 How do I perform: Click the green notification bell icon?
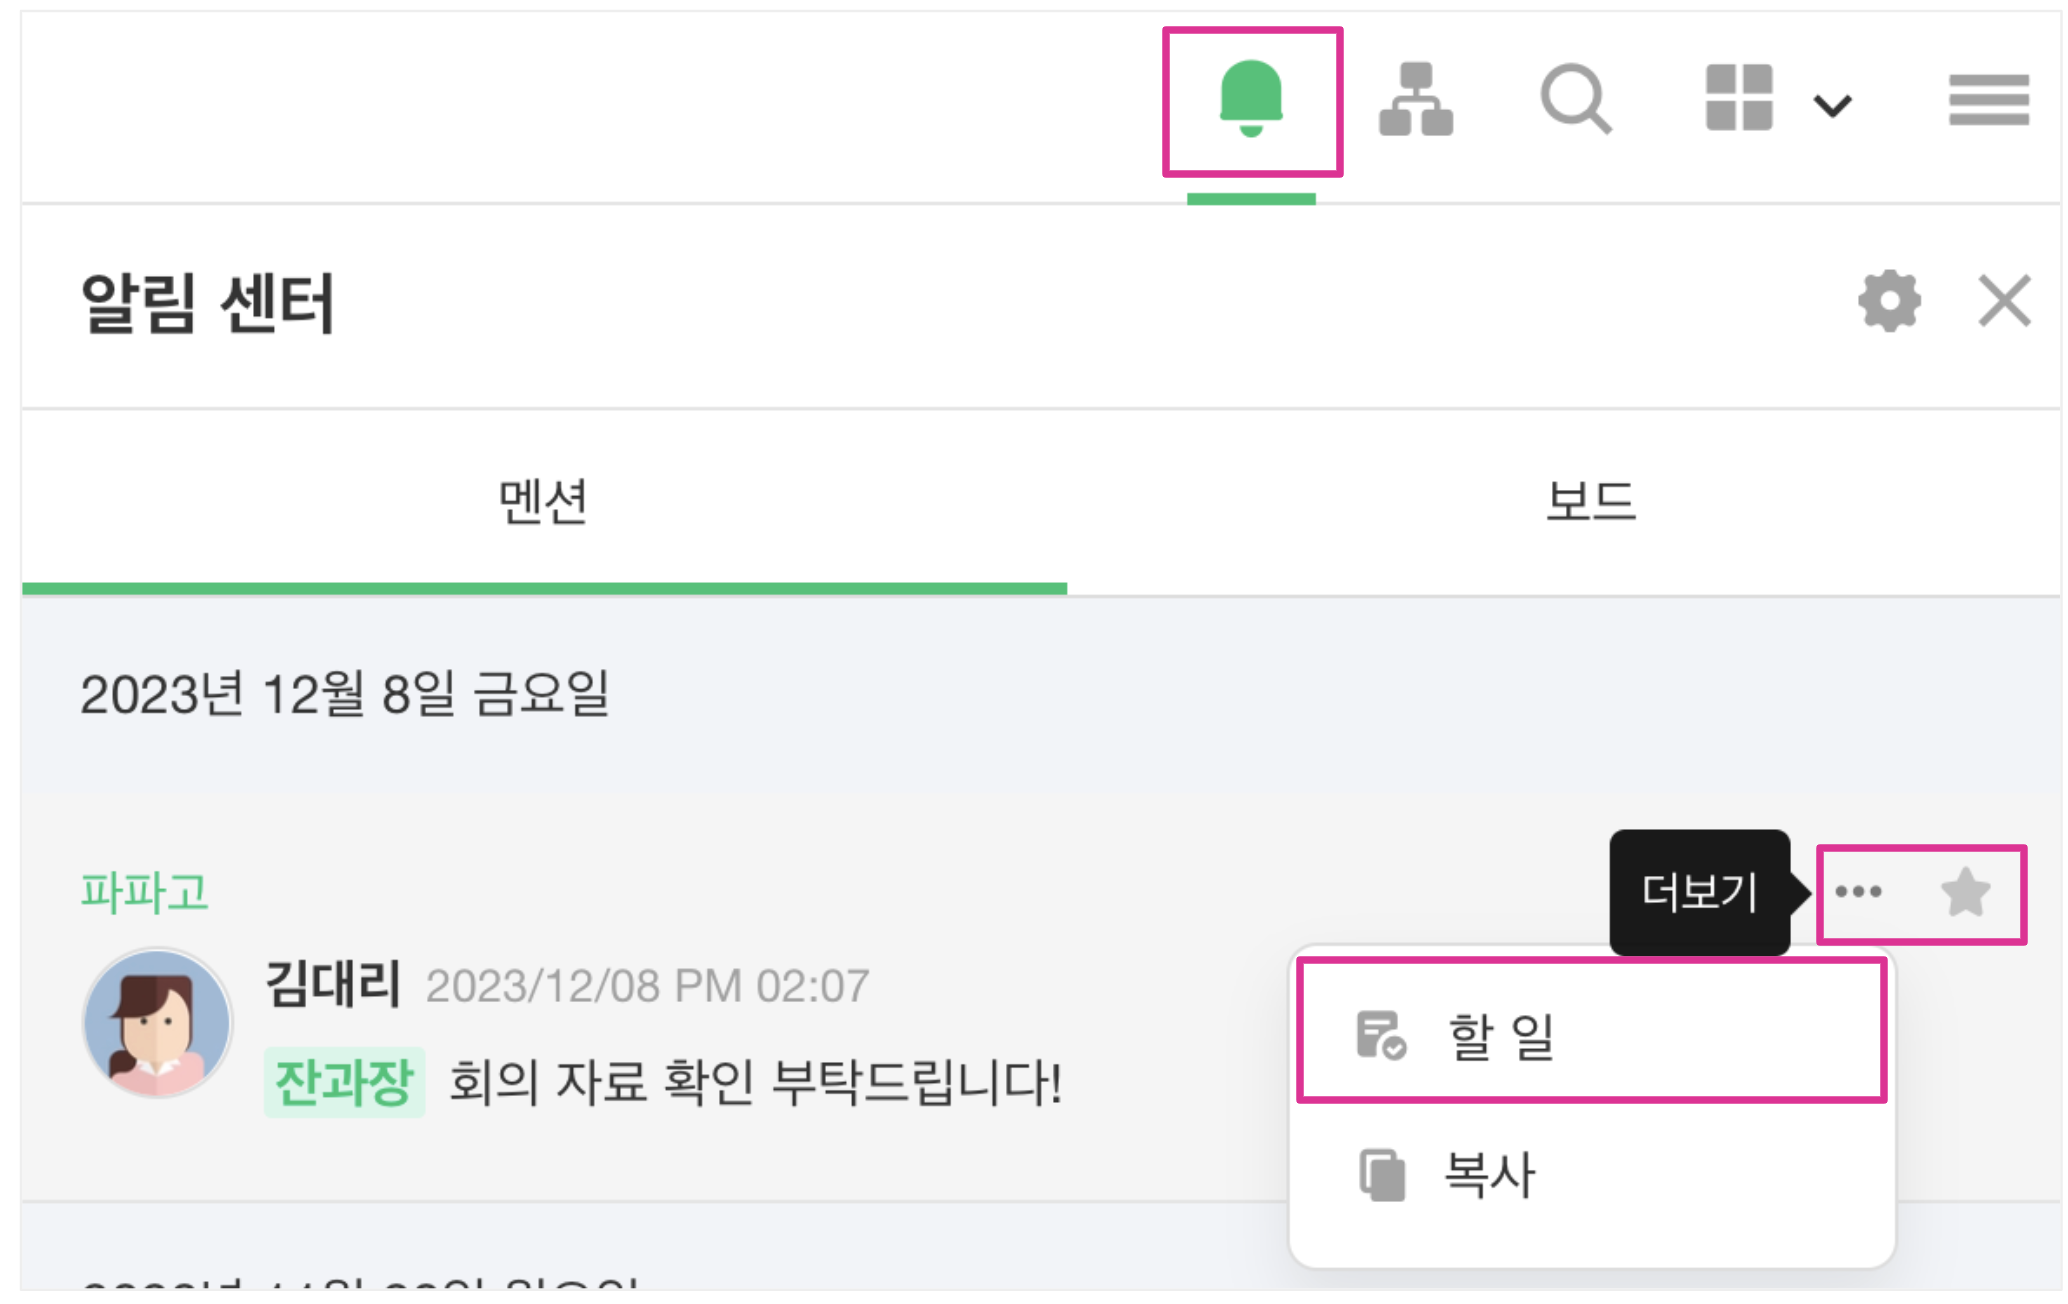click(1250, 98)
